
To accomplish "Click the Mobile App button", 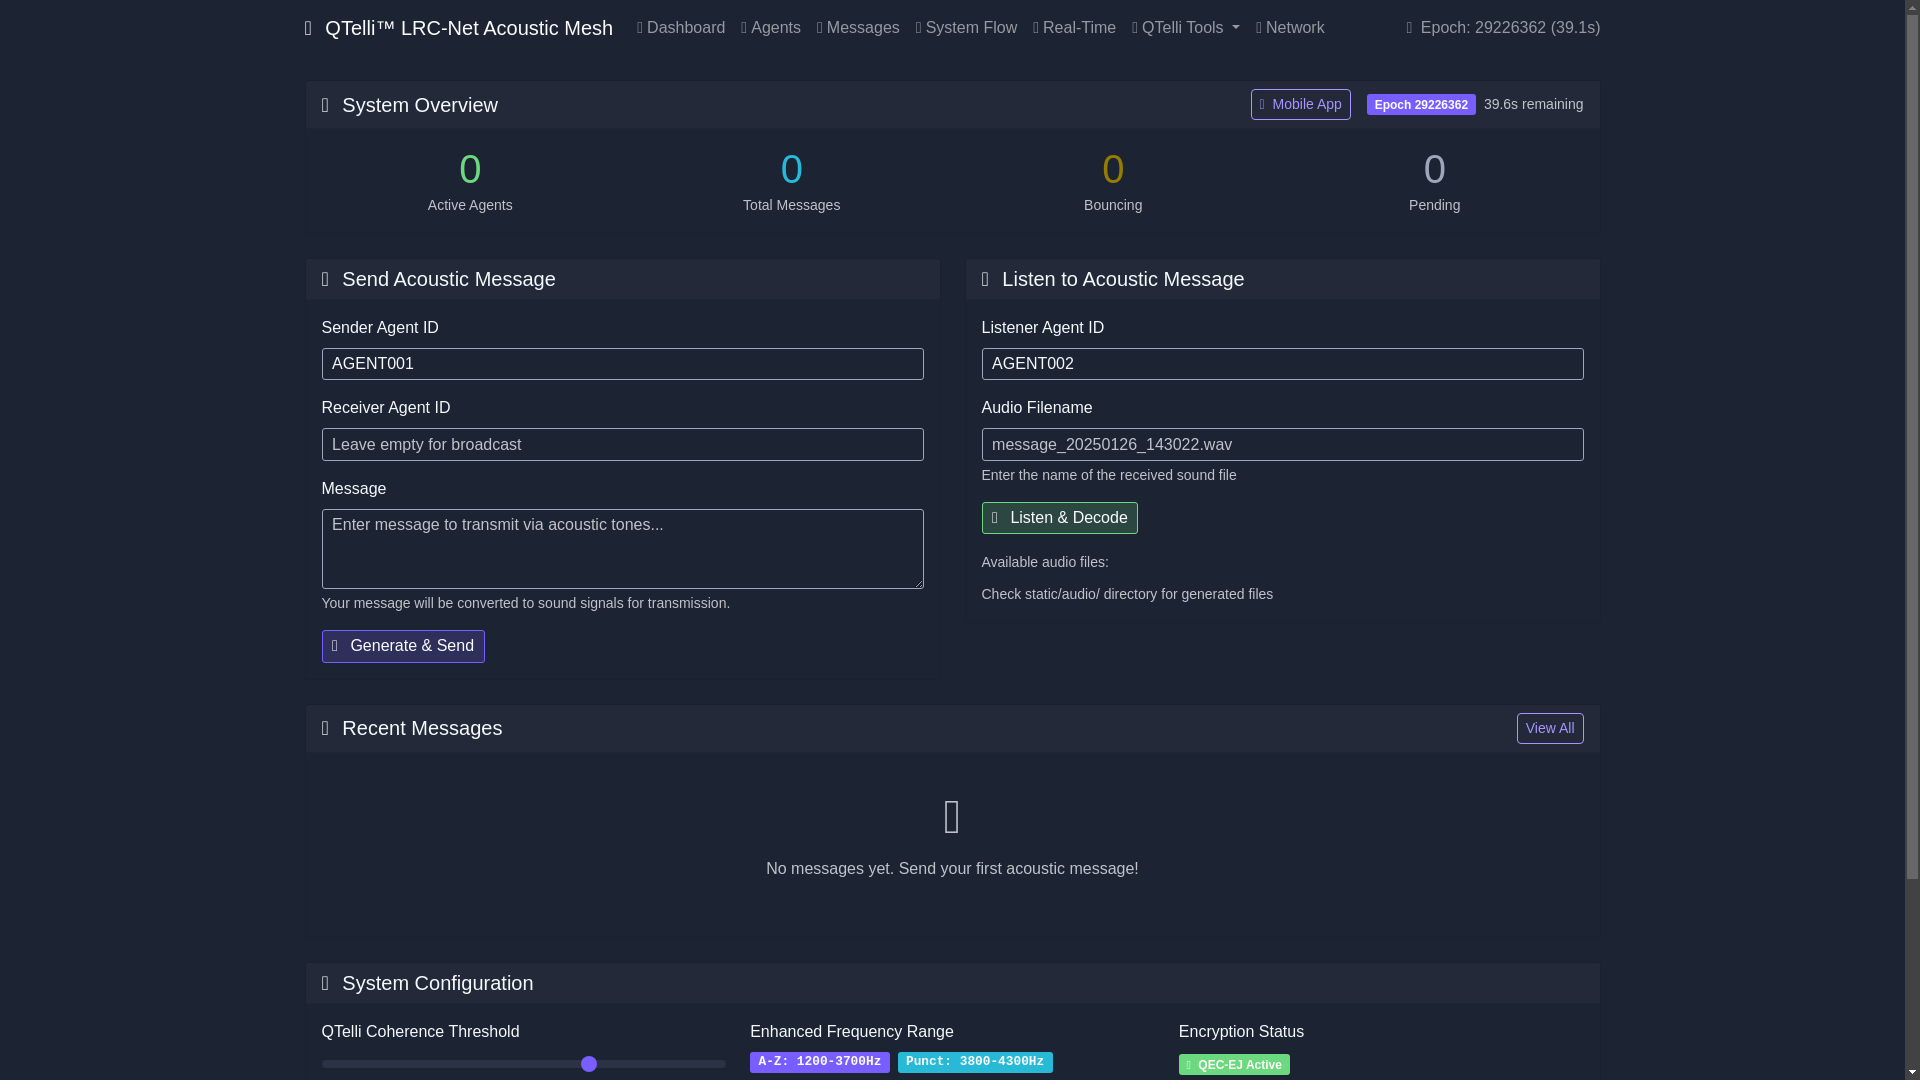I will tap(1300, 104).
